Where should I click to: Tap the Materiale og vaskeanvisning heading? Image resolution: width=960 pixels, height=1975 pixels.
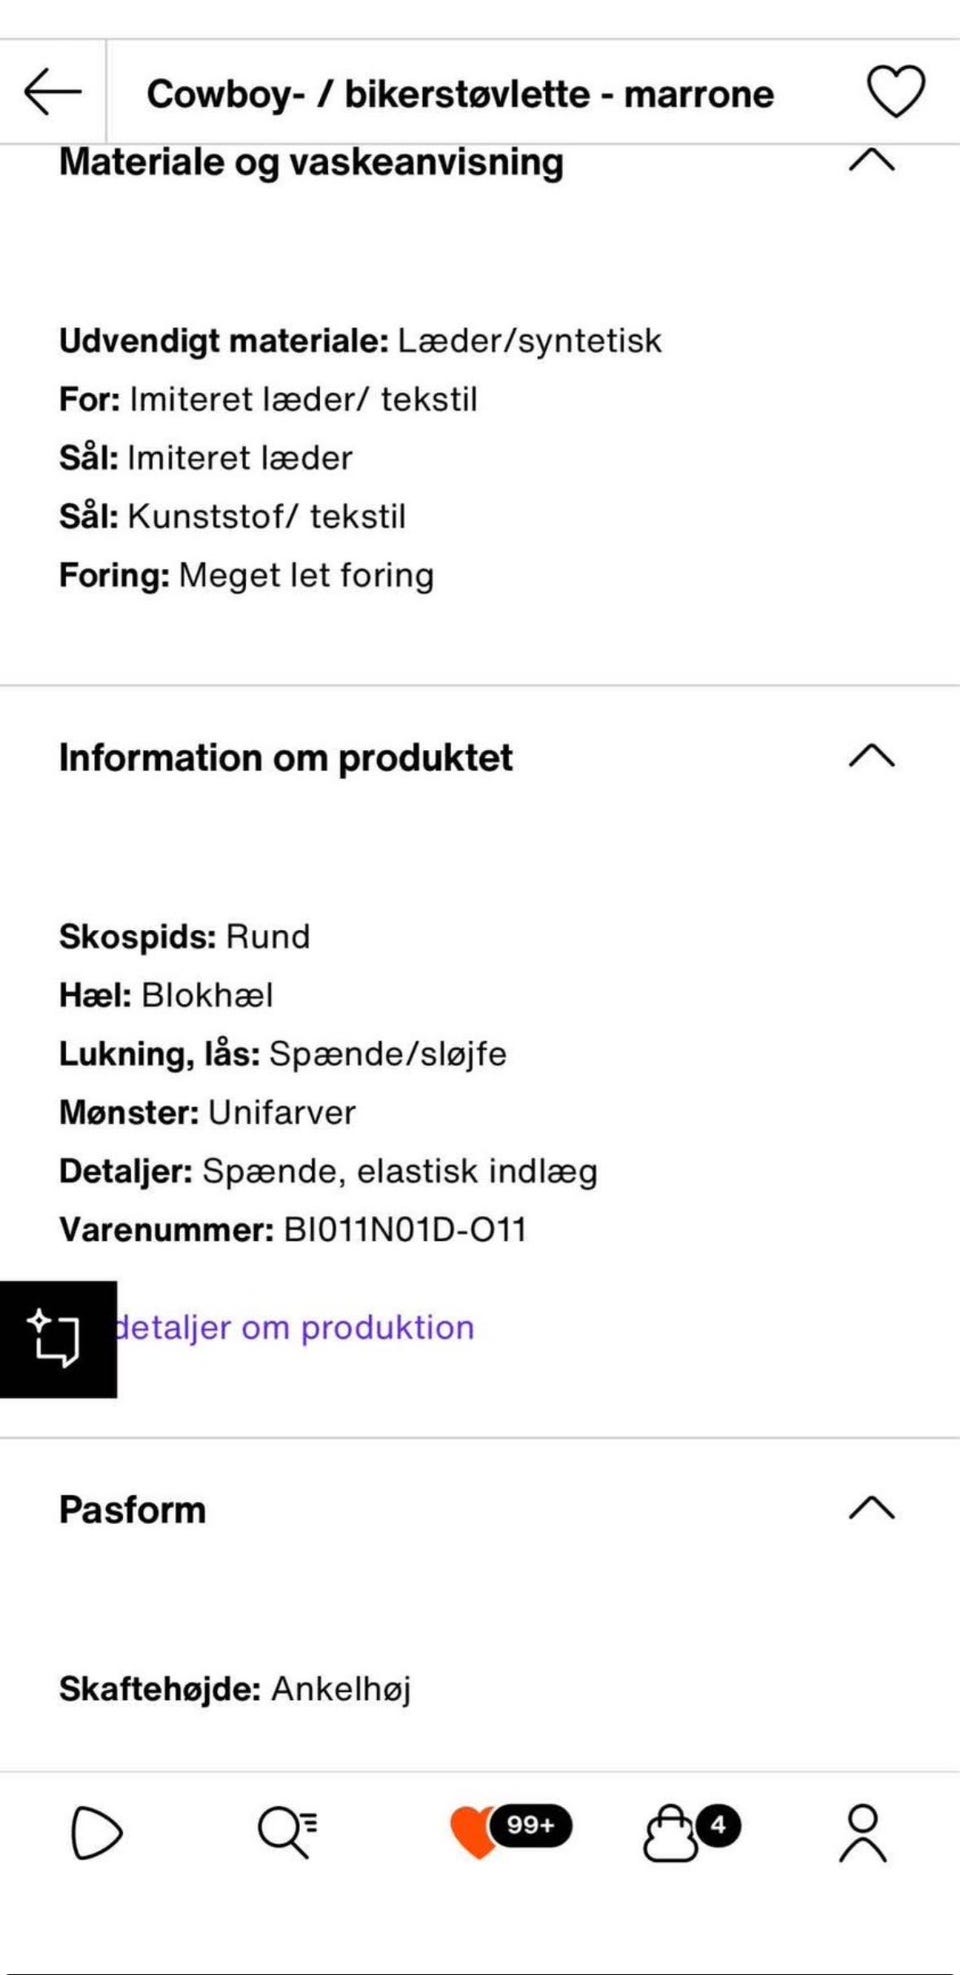coord(311,163)
